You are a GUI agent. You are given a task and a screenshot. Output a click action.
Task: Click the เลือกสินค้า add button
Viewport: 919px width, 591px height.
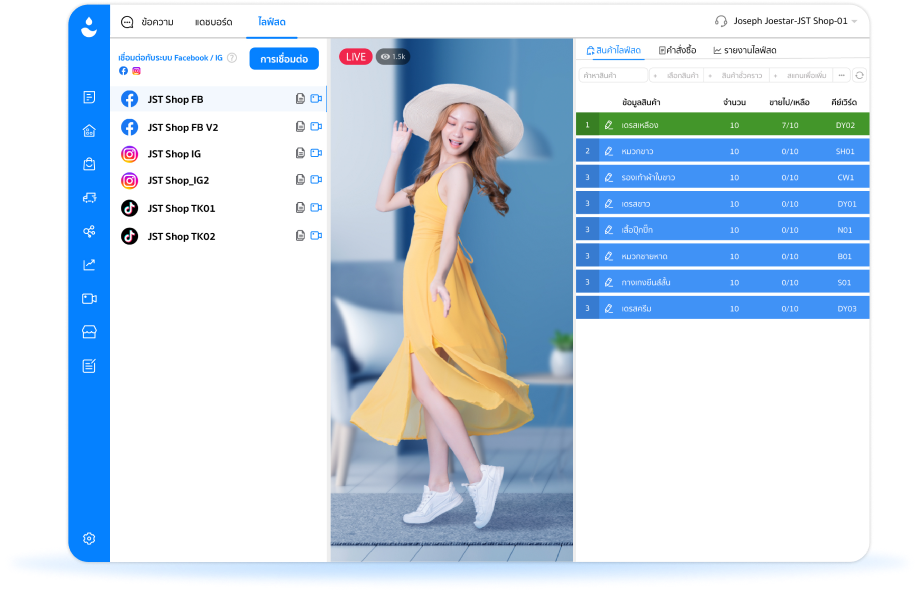pos(677,75)
